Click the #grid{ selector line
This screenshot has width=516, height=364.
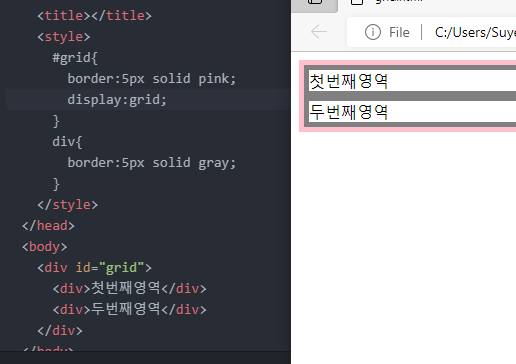(75, 58)
